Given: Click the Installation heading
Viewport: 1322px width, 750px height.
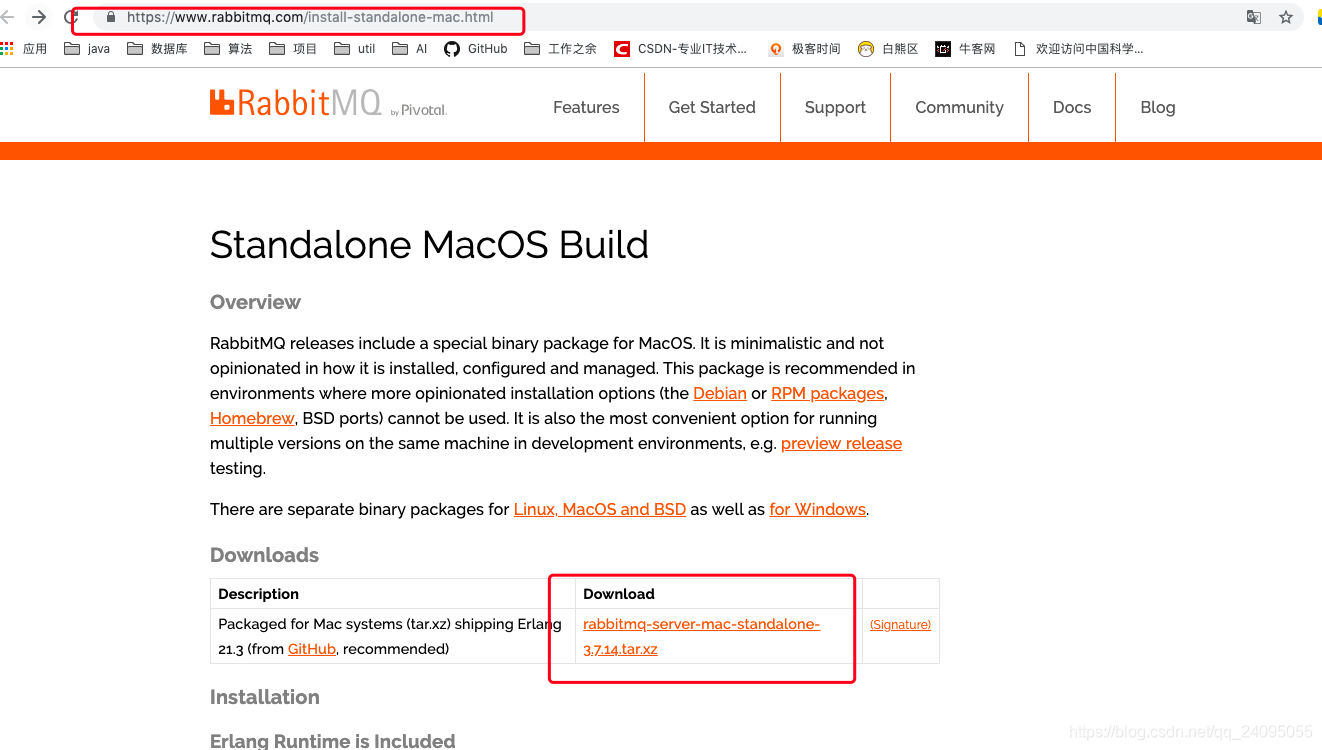Looking at the screenshot, I should [x=265, y=697].
